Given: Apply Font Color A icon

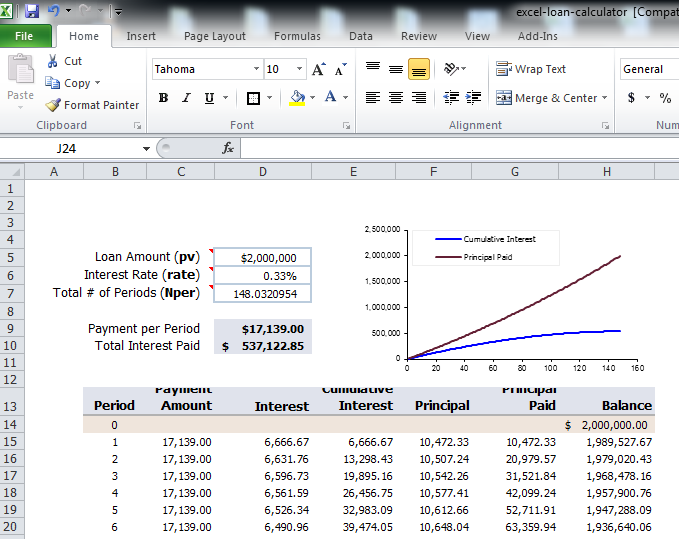Looking at the screenshot, I should coord(330,97).
